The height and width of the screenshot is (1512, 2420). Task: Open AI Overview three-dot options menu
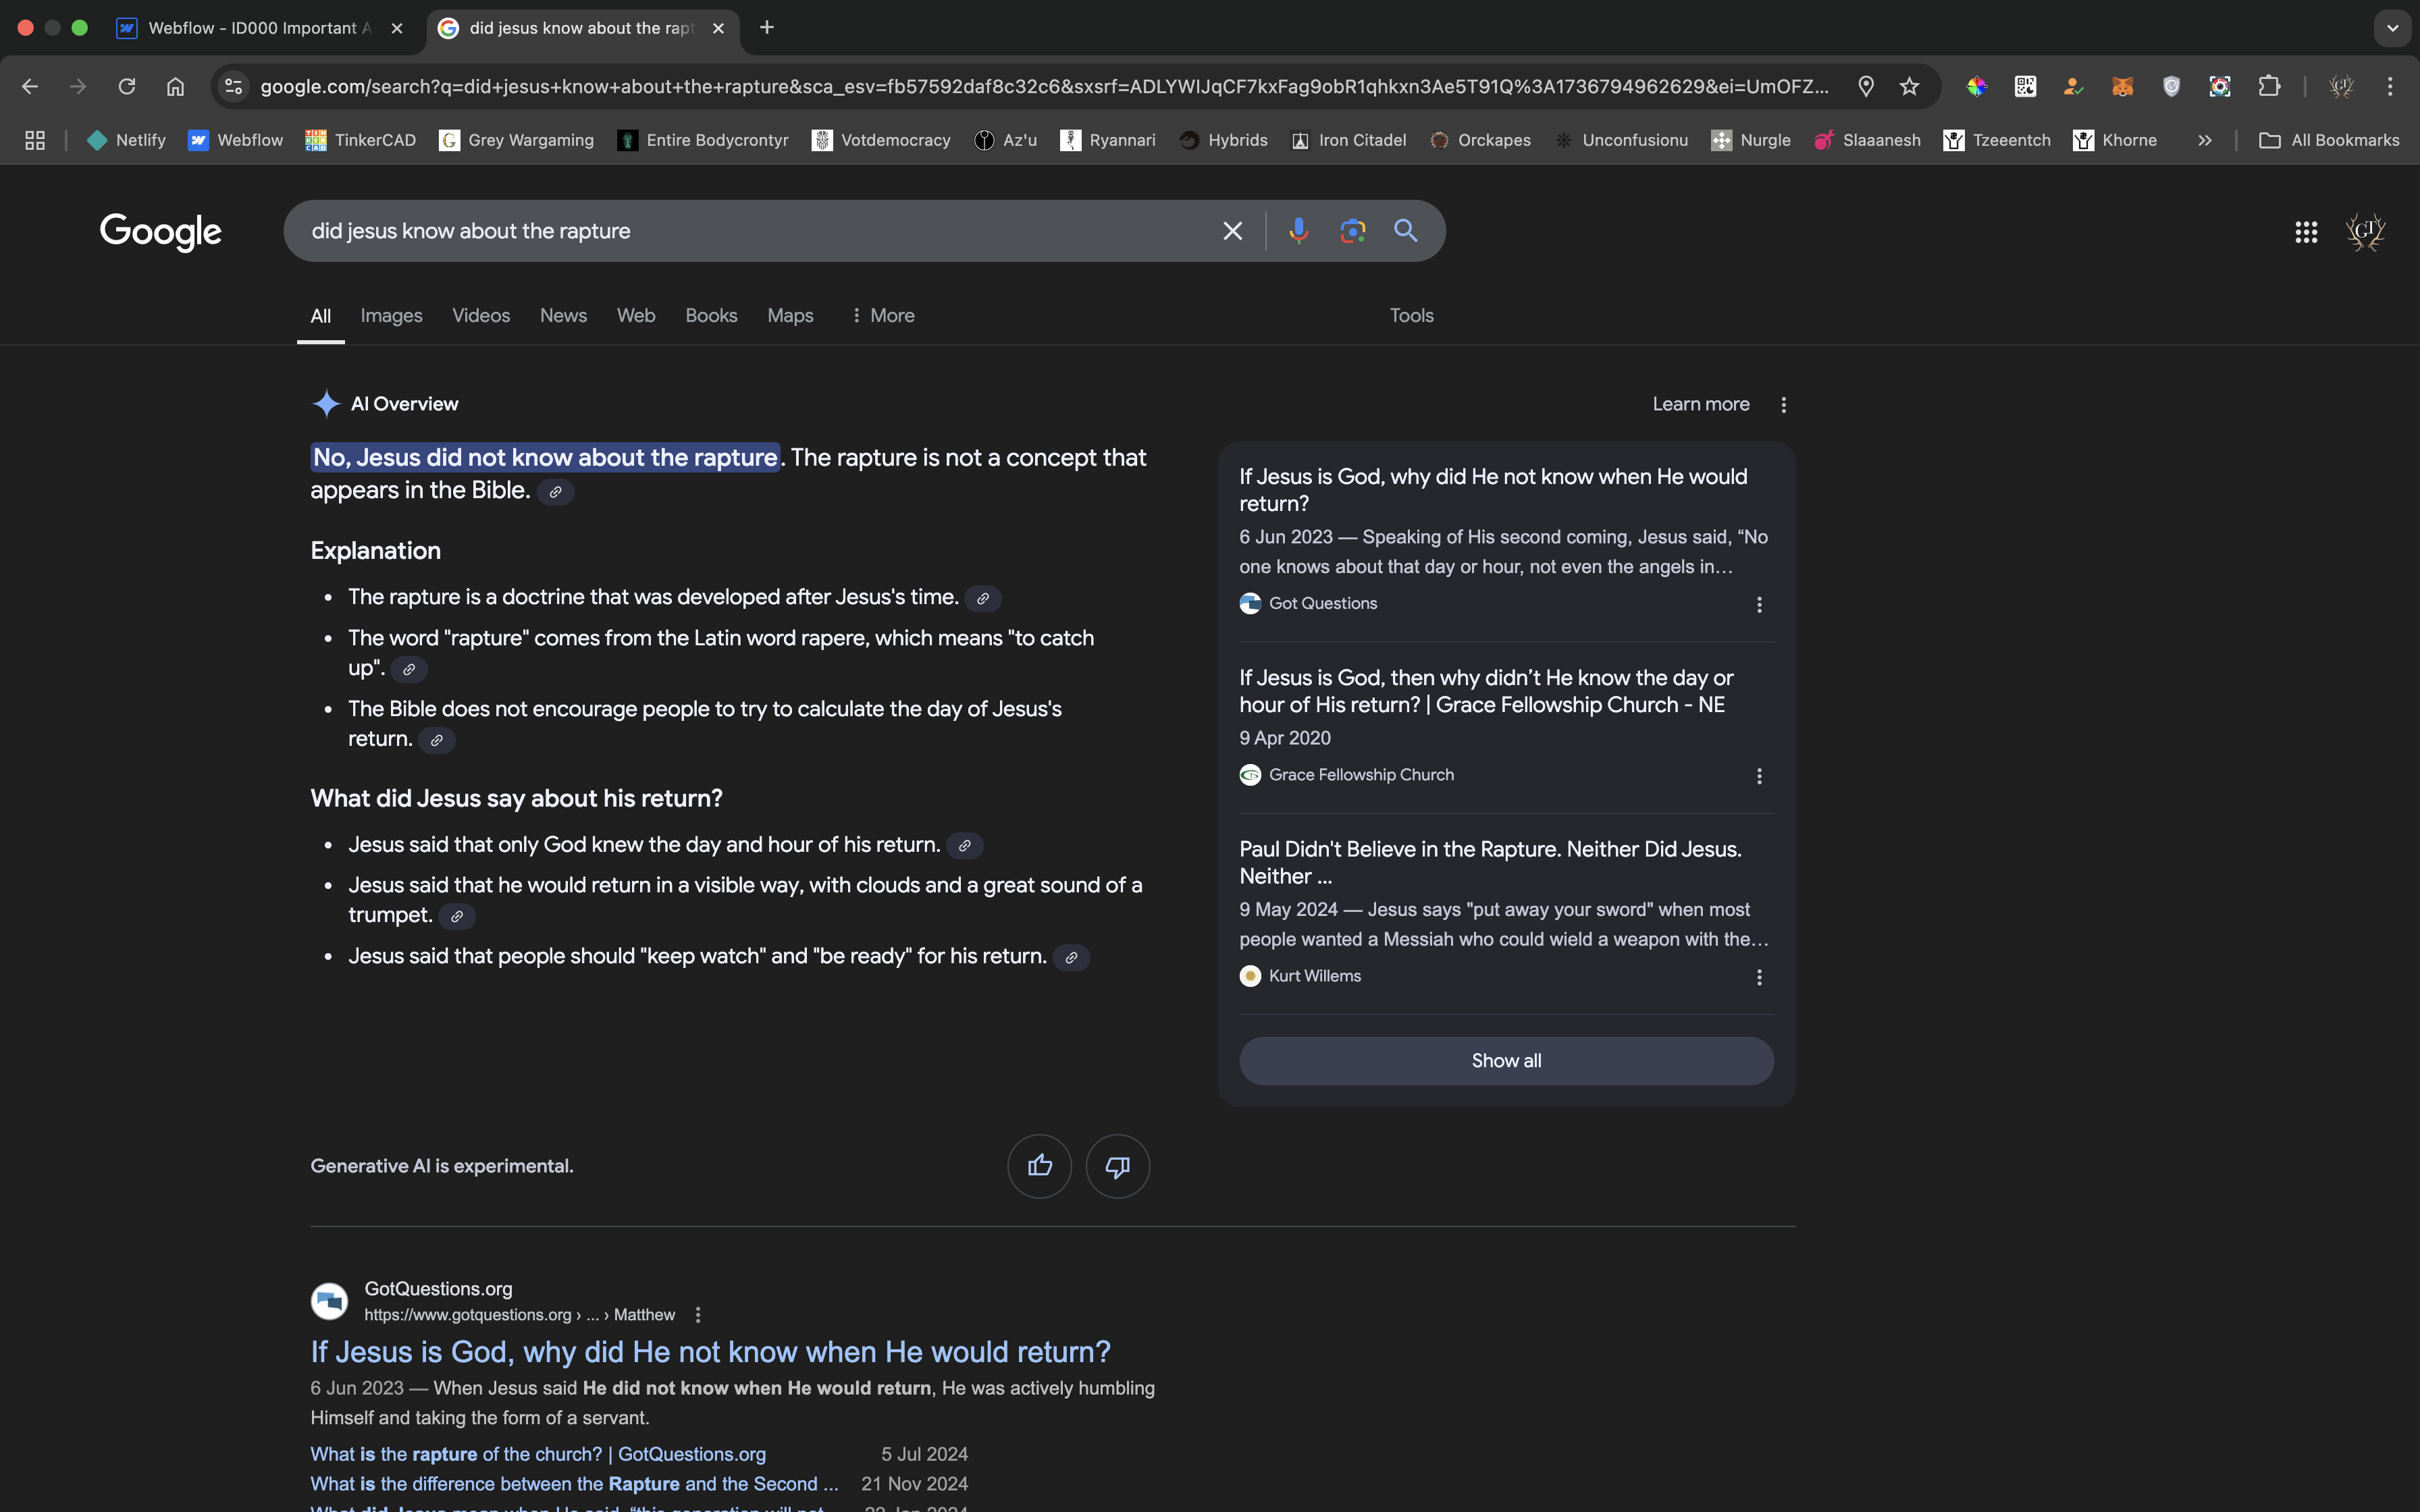coord(1783,405)
